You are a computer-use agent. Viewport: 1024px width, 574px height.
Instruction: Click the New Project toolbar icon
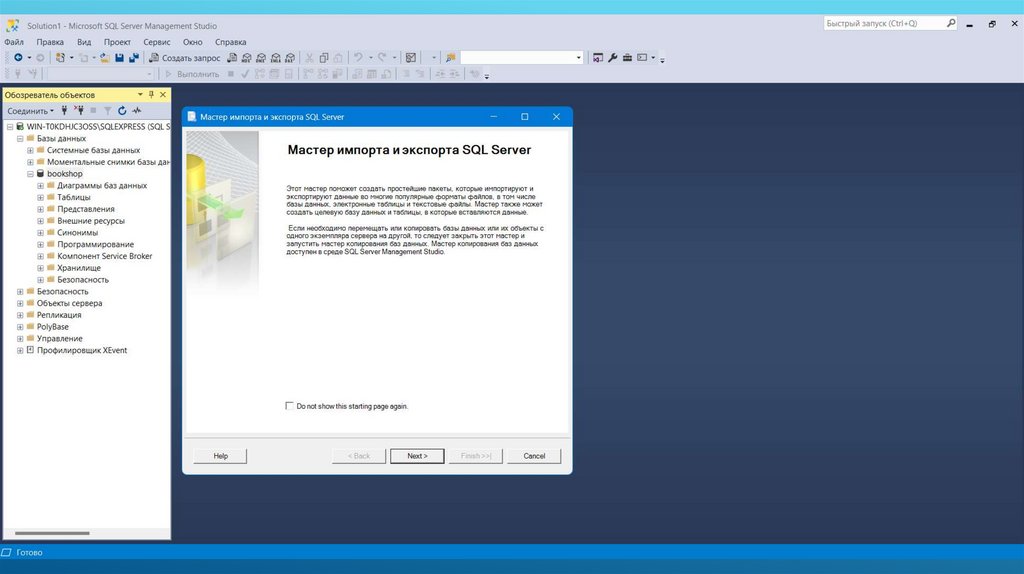(60, 57)
